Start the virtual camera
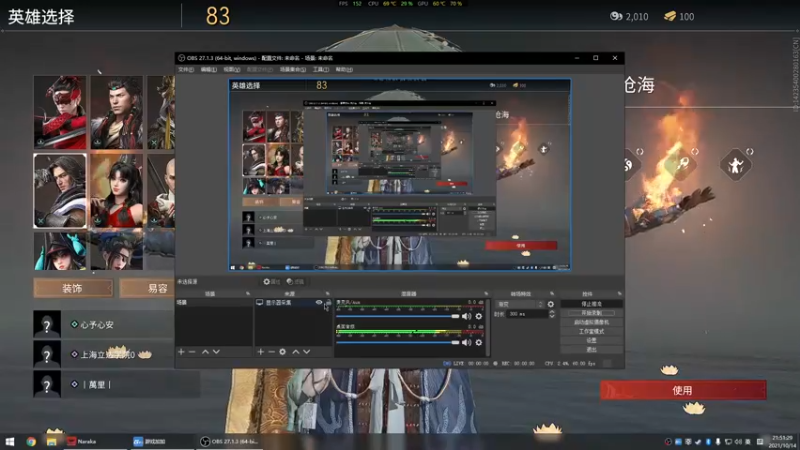This screenshot has width=800, height=450. pyautogui.click(x=591, y=322)
